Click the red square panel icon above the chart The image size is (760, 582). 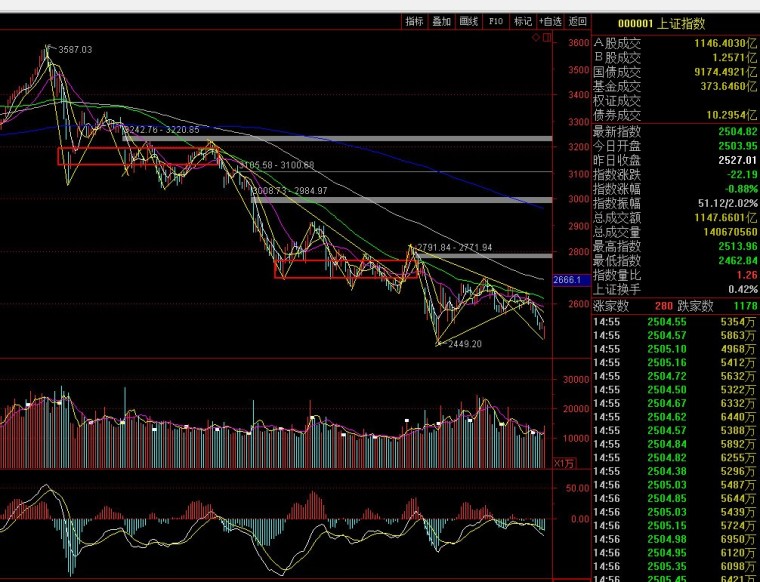click(547, 37)
